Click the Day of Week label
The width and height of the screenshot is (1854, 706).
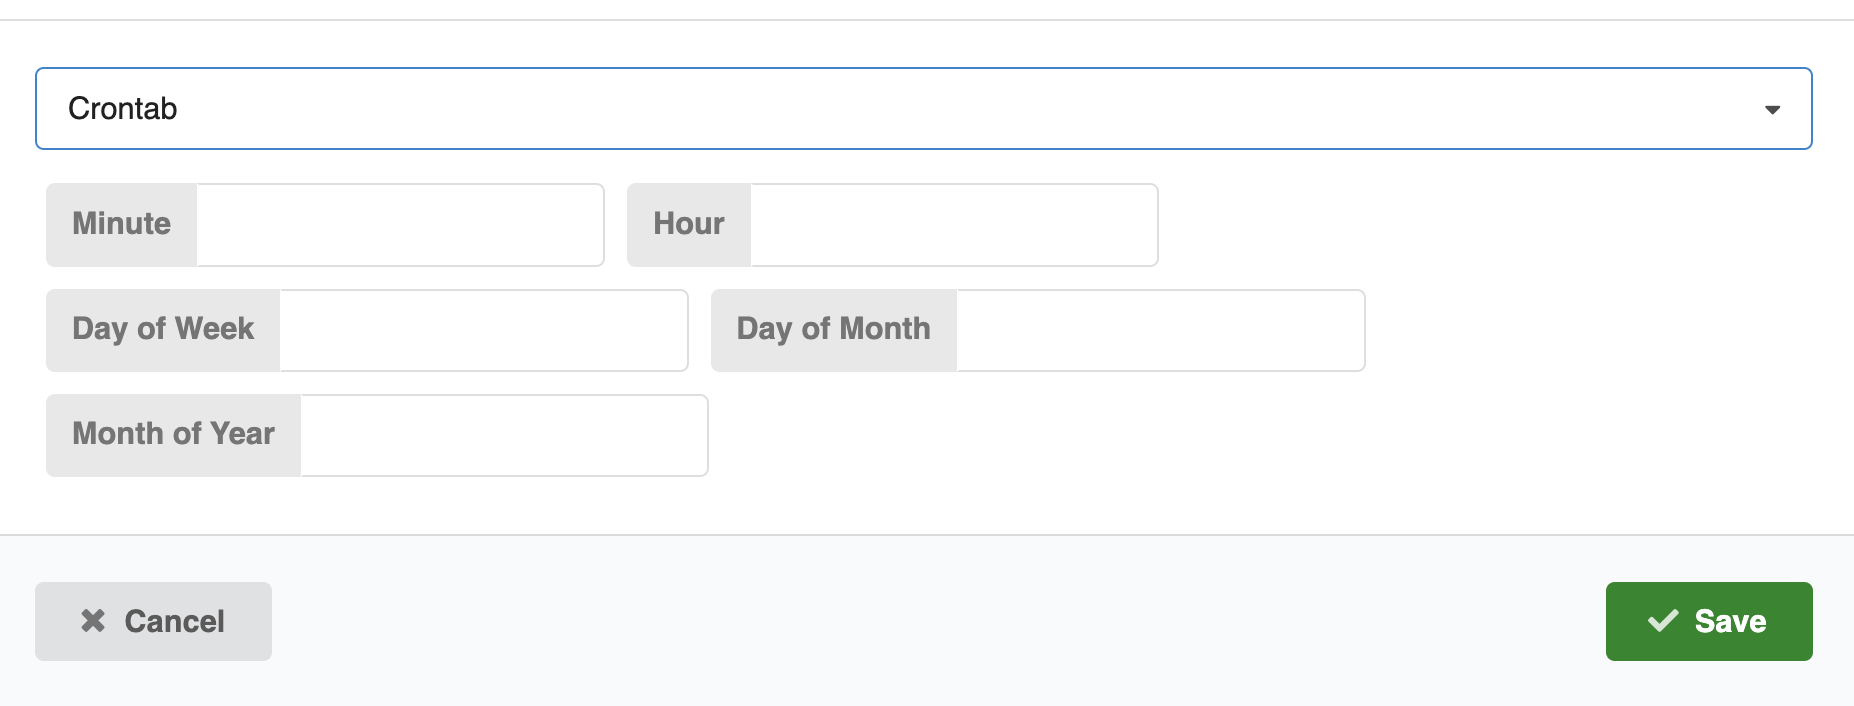(164, 329)
